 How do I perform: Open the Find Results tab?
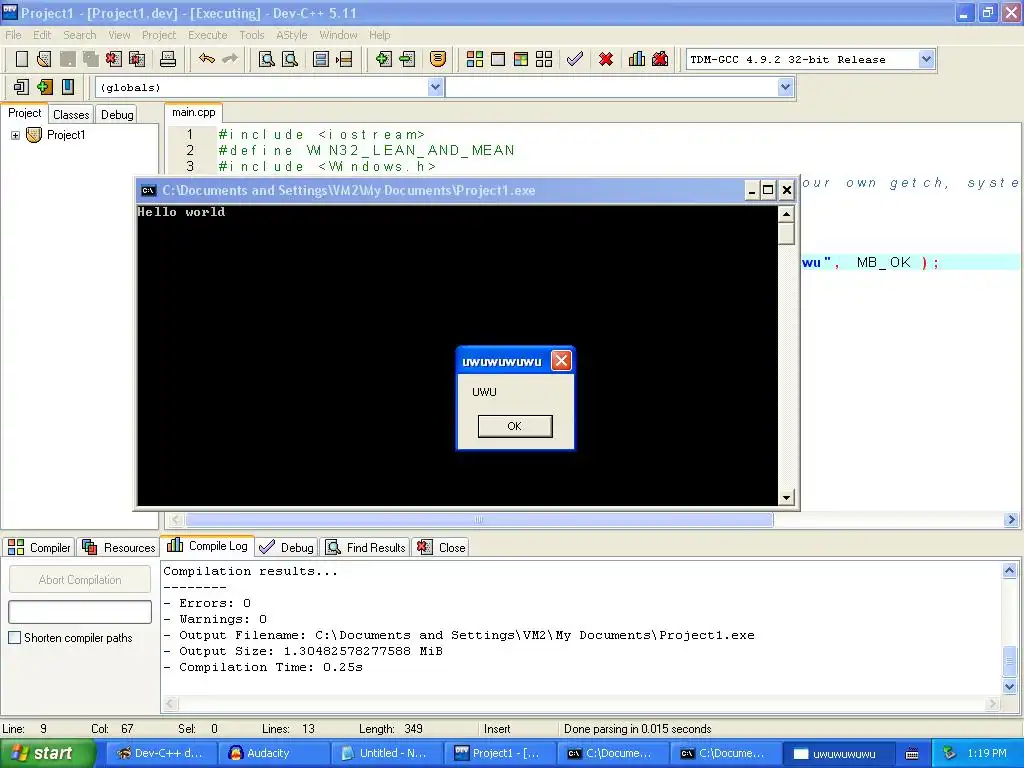pos(366,547)
